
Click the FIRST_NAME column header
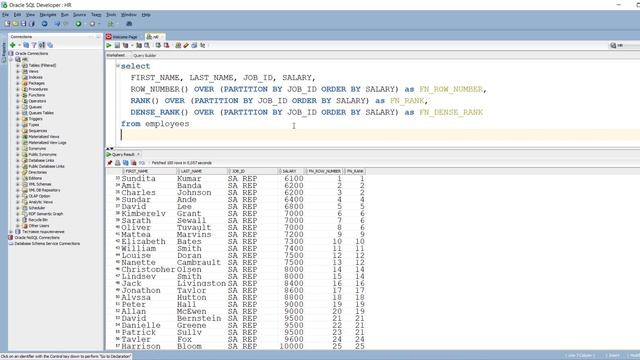[149, 171]
